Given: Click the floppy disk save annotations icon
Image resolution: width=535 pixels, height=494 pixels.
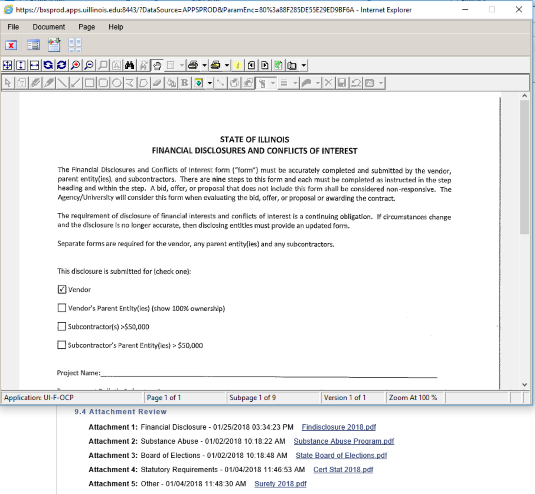Looking at the screenshot, I should point(342,83).
